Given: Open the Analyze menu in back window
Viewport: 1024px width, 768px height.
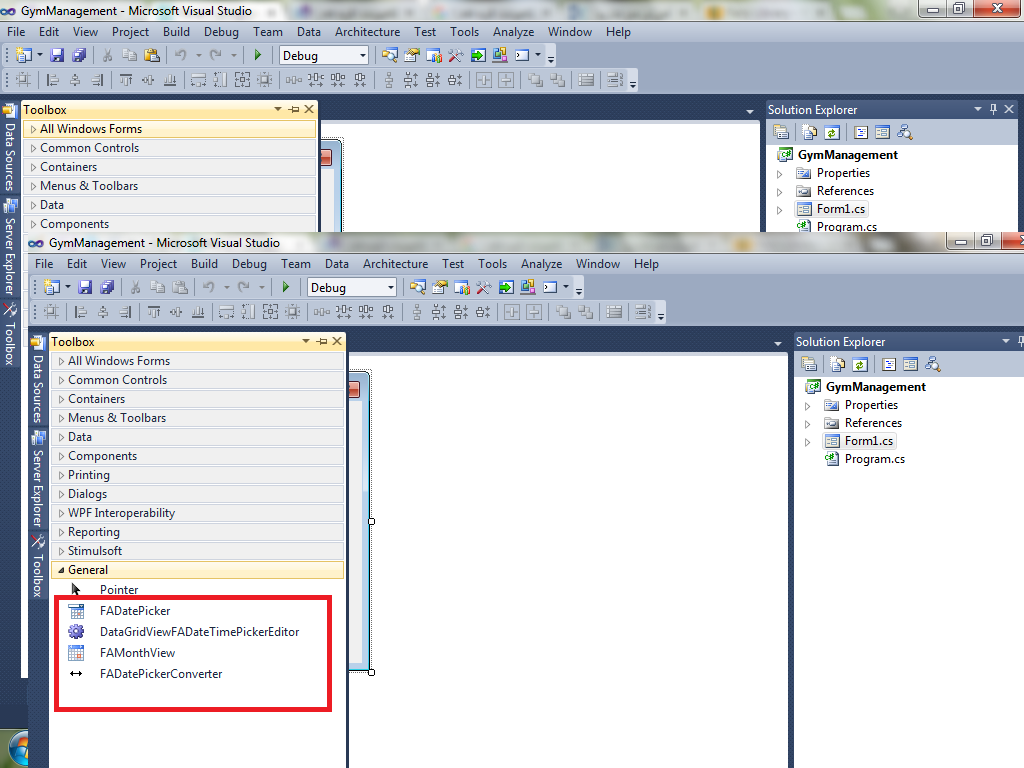Looking at the screenshot, I should 513,32.
